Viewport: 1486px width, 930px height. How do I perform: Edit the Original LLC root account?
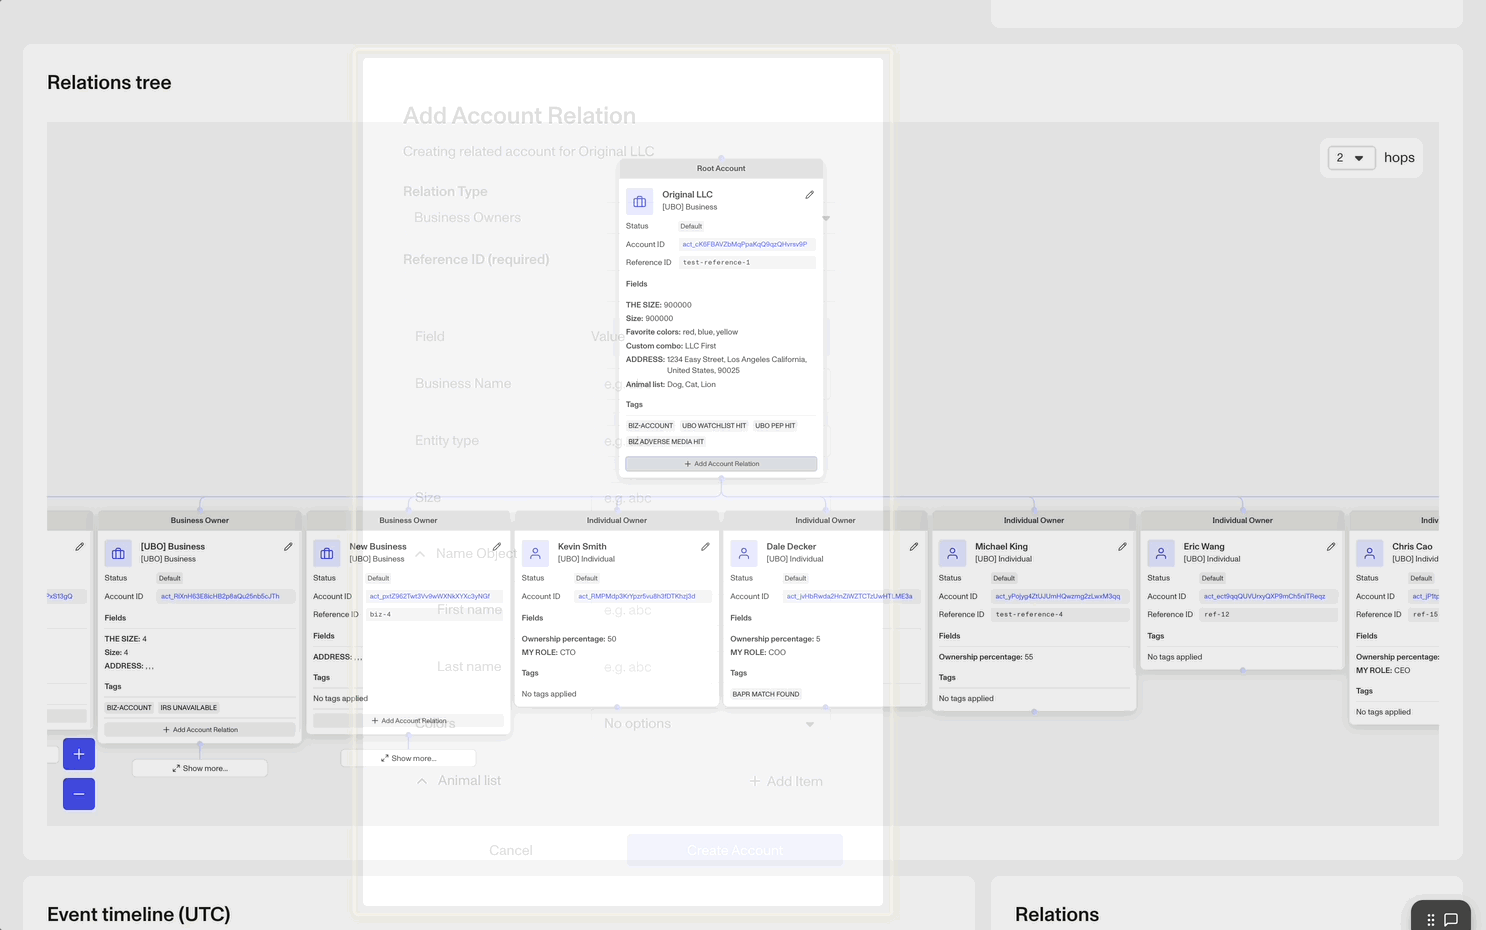810,195
